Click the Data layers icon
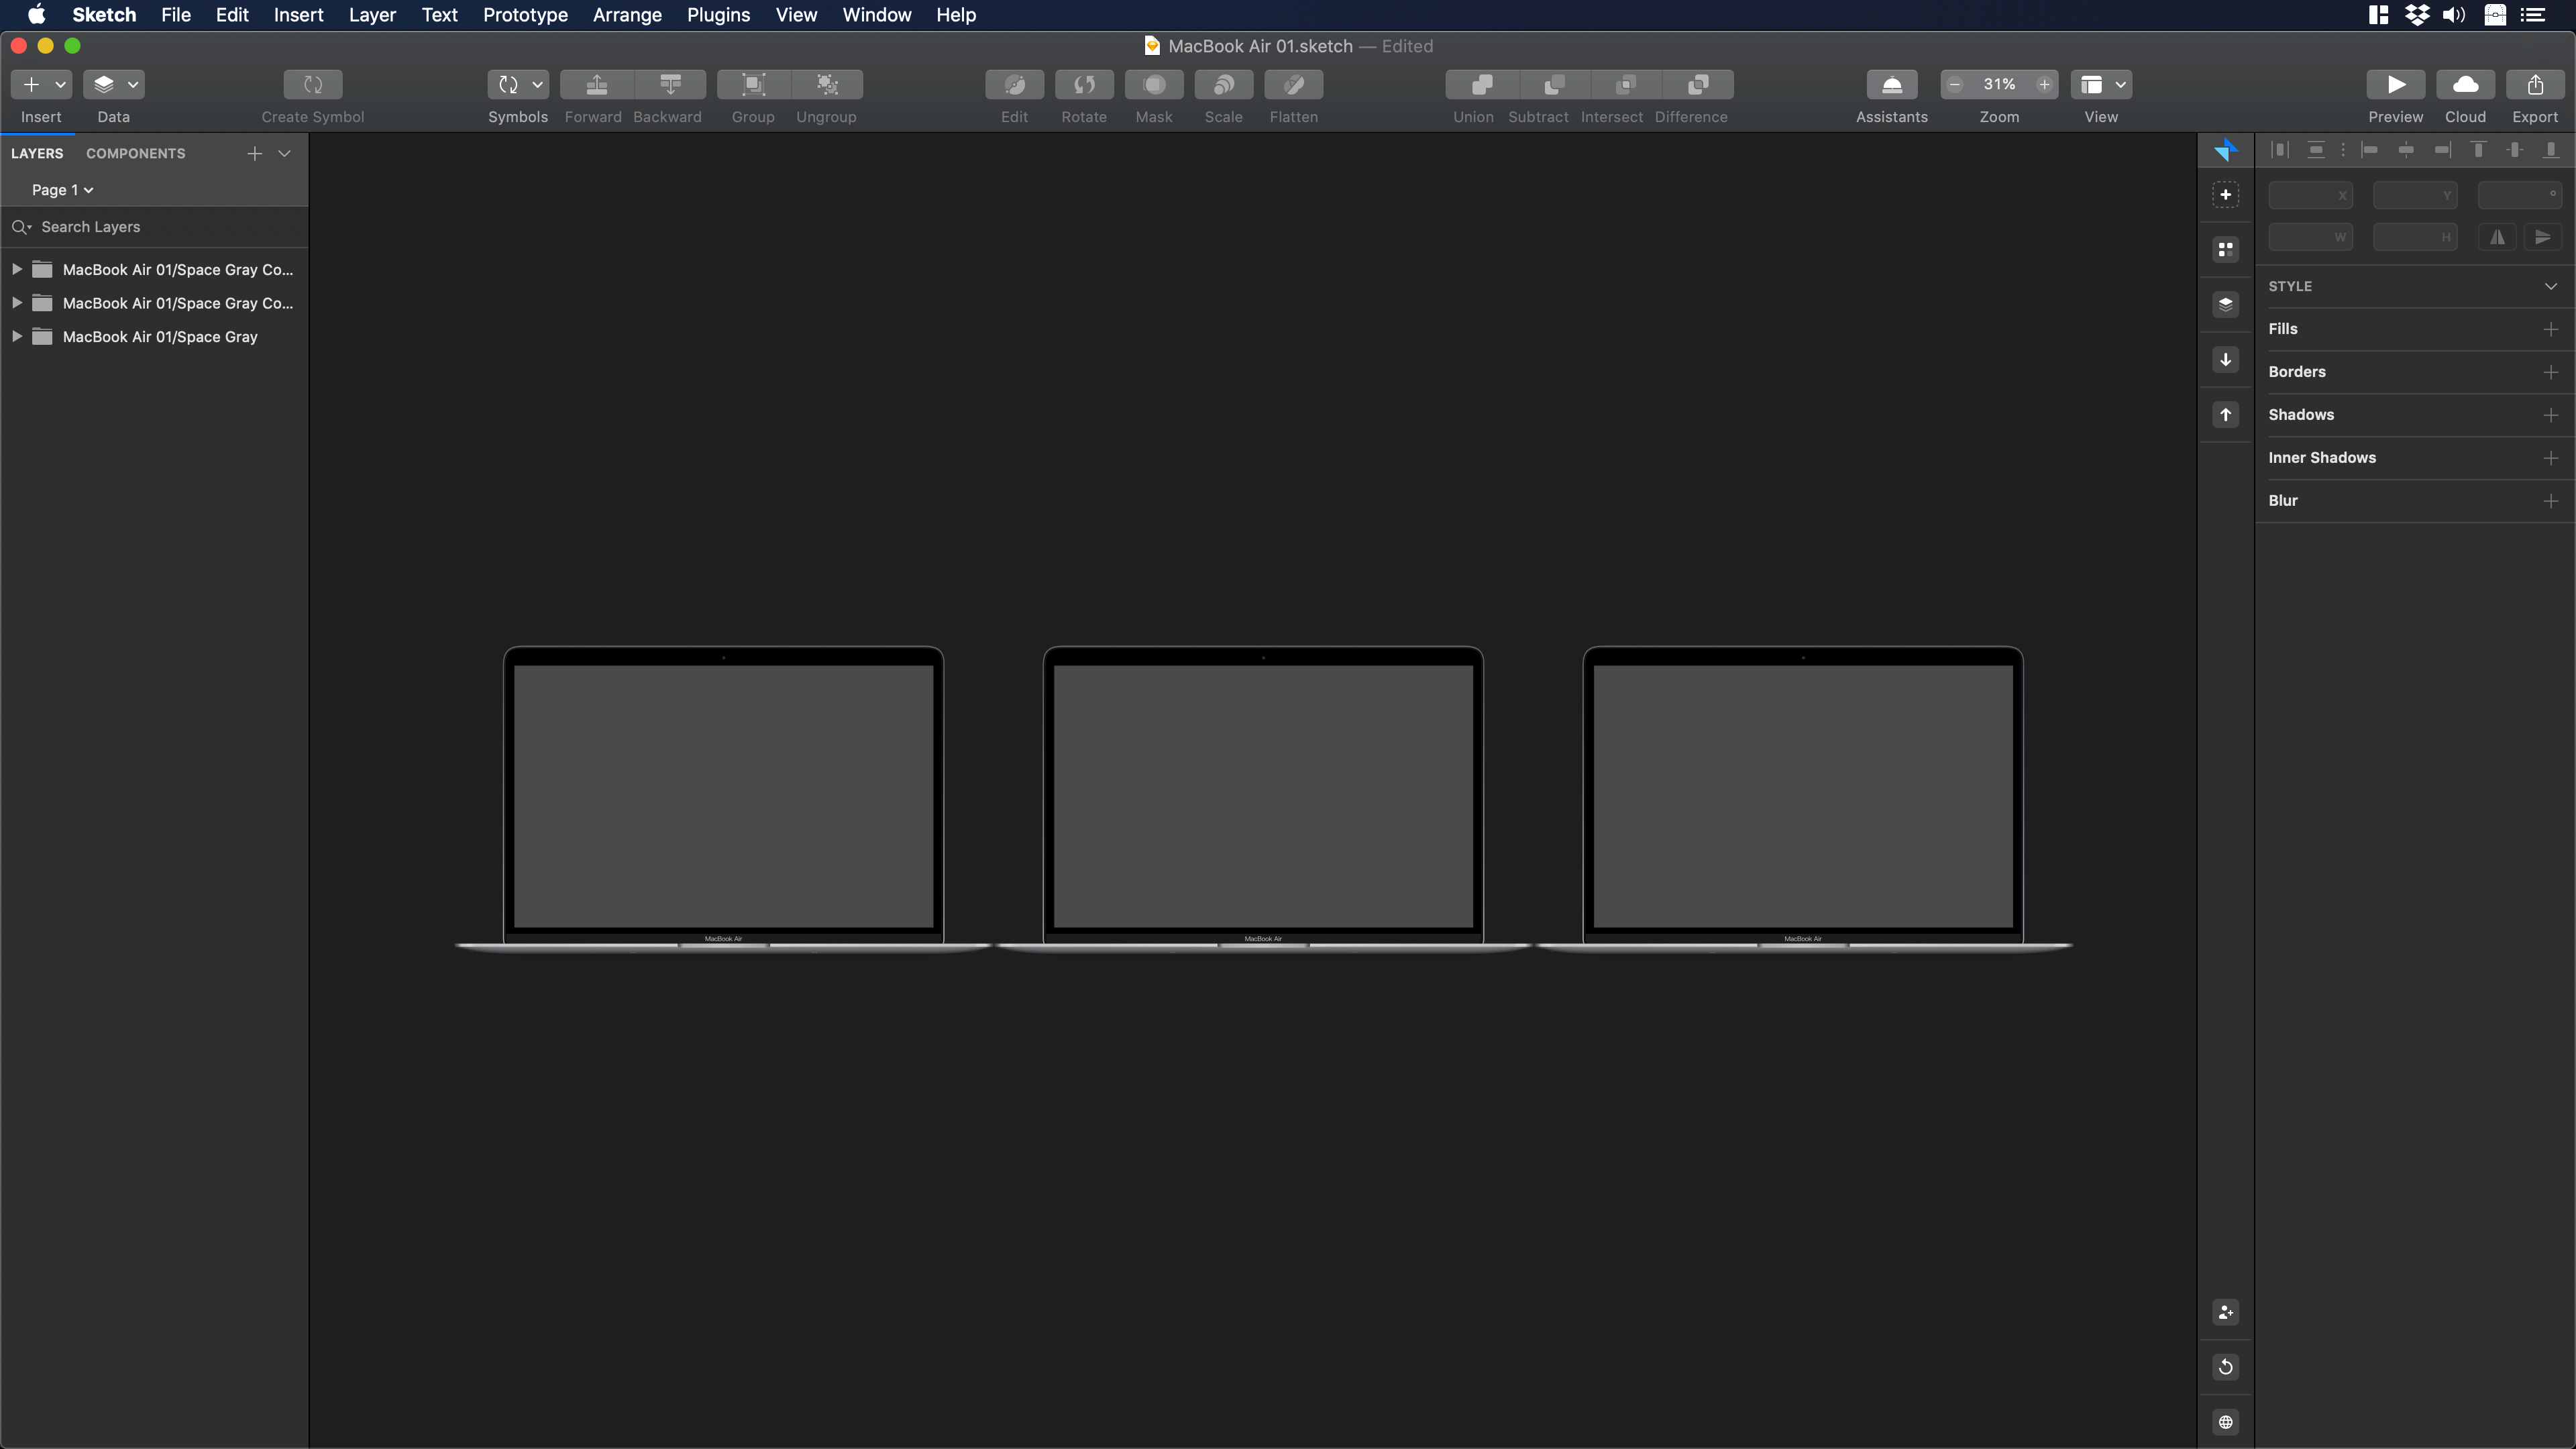 pyautogui.click(x=104, y=85)
